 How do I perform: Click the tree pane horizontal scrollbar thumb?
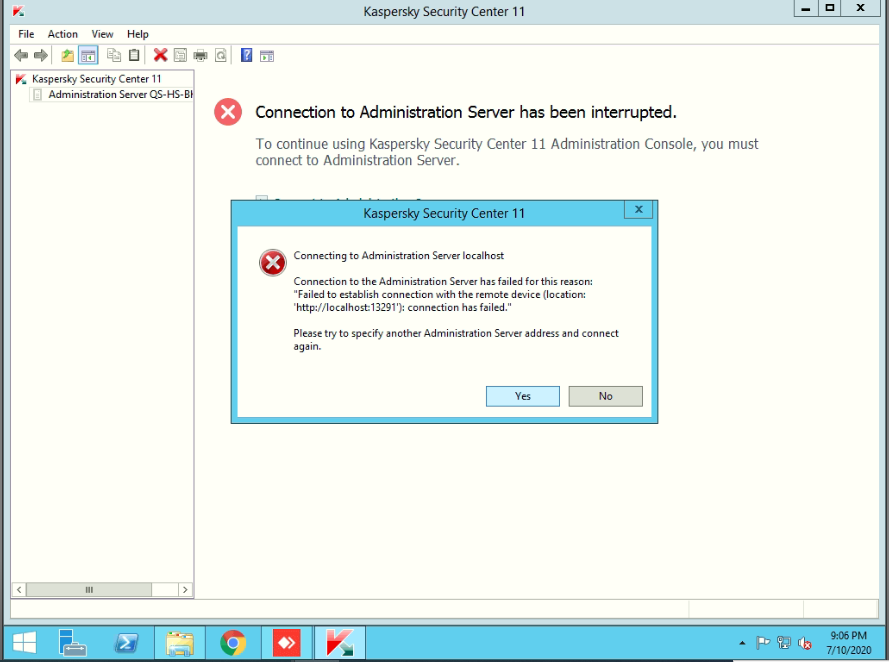[89, 589]
